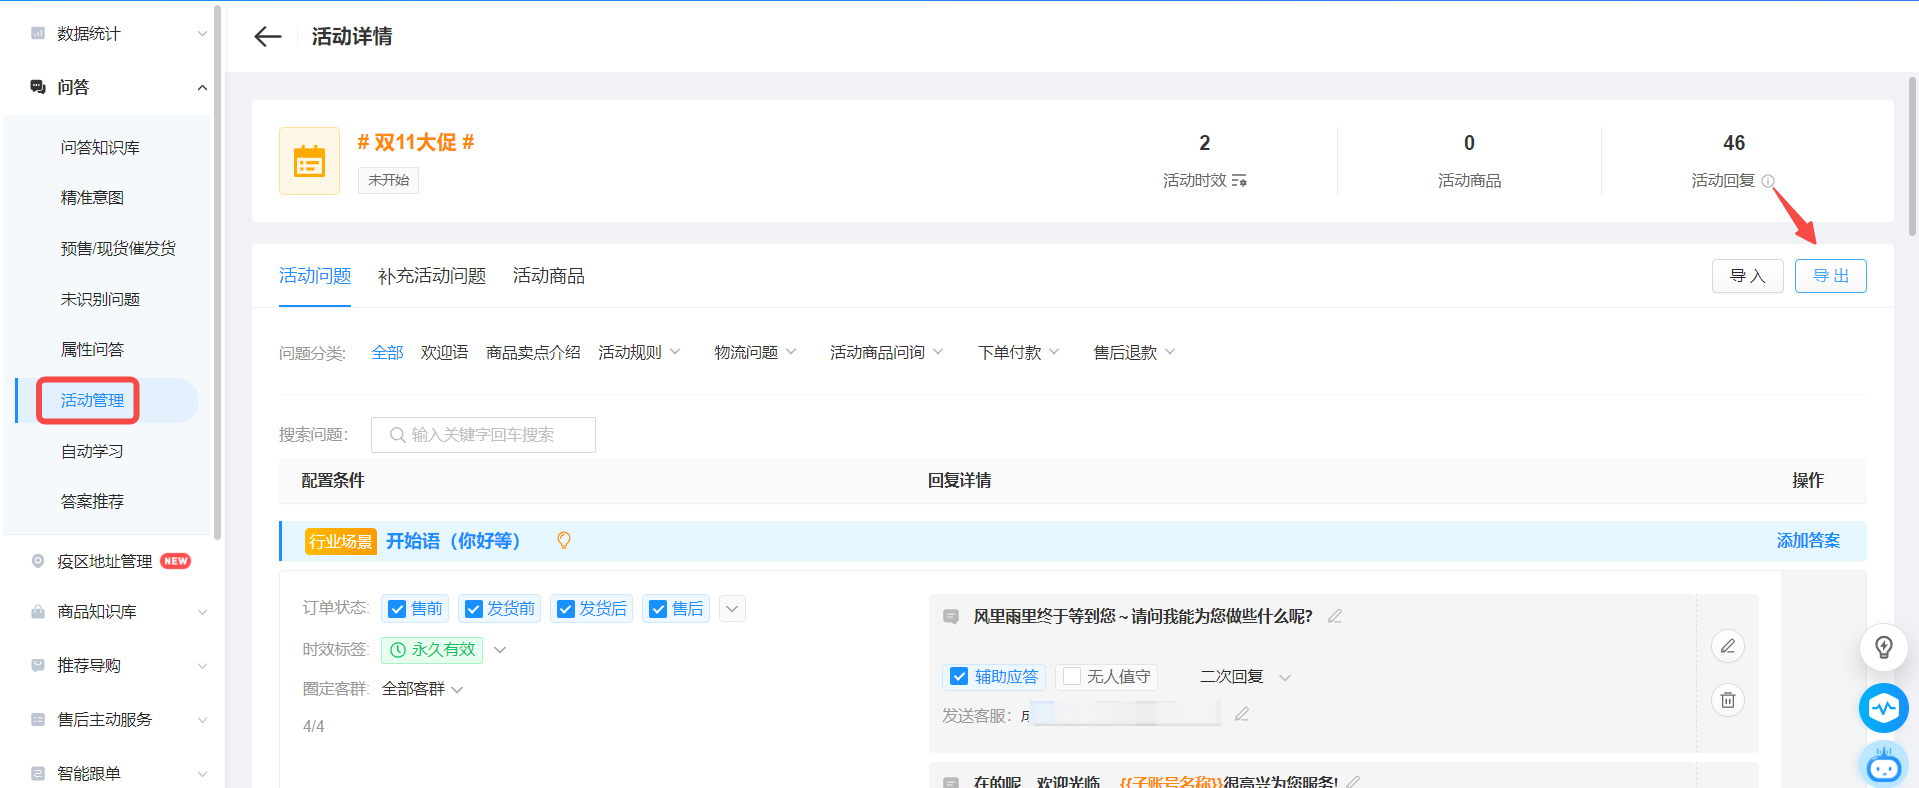Click the 商品知识库 sidebar icon
This screenshot has width=1919, height=788.
coord(38,611)
